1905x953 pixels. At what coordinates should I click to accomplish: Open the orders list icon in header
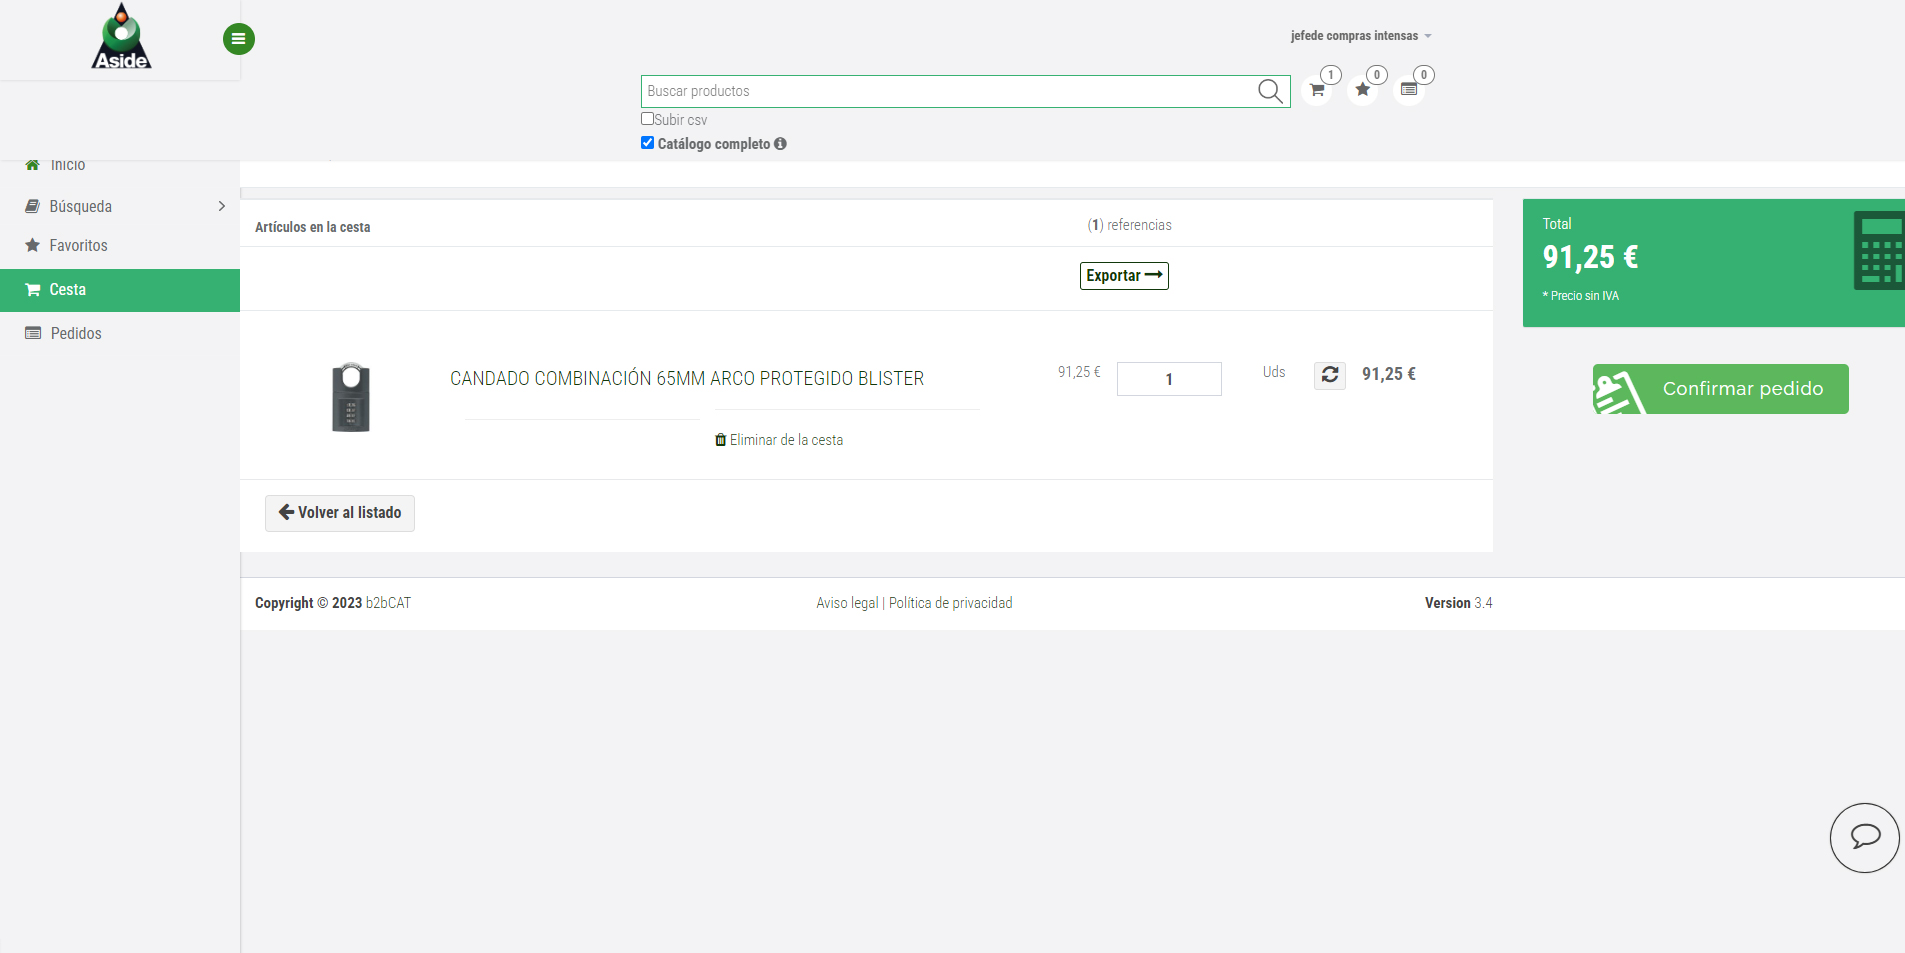1409,90
